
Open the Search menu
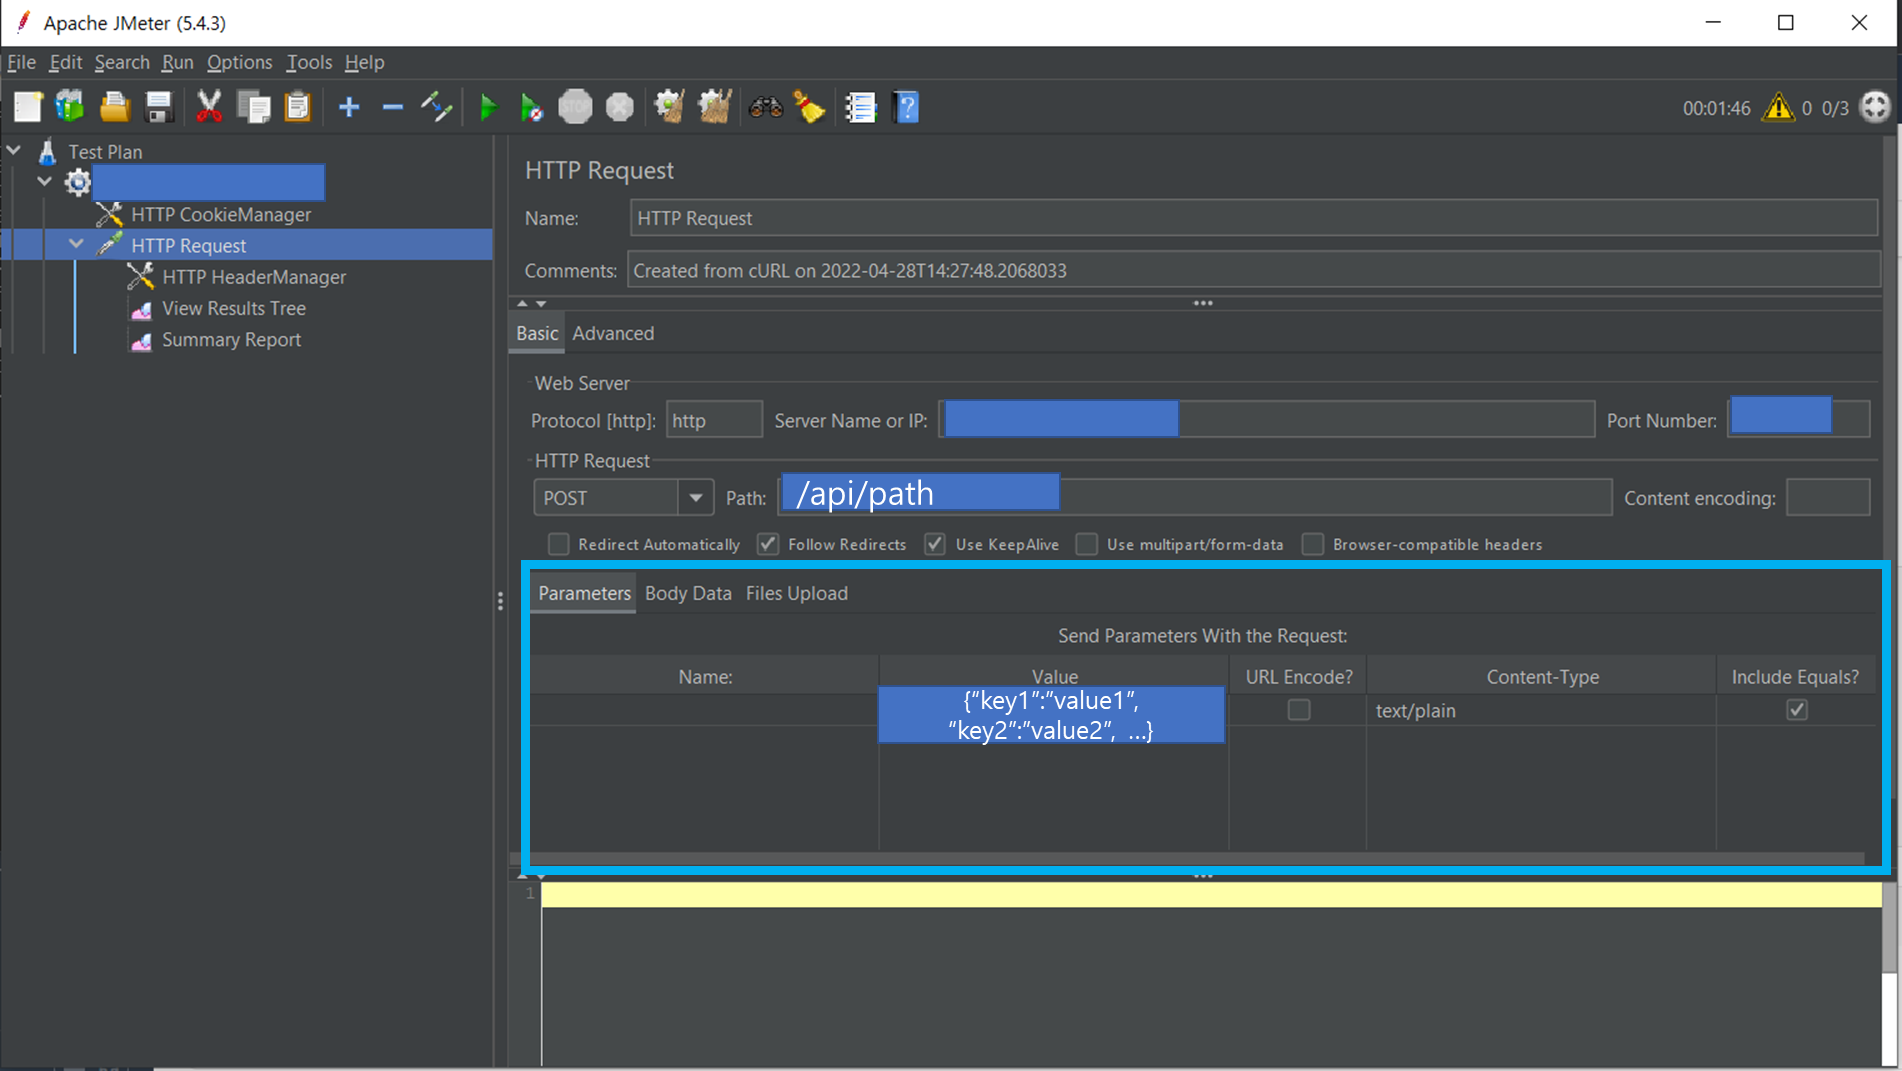pos(122,62)
